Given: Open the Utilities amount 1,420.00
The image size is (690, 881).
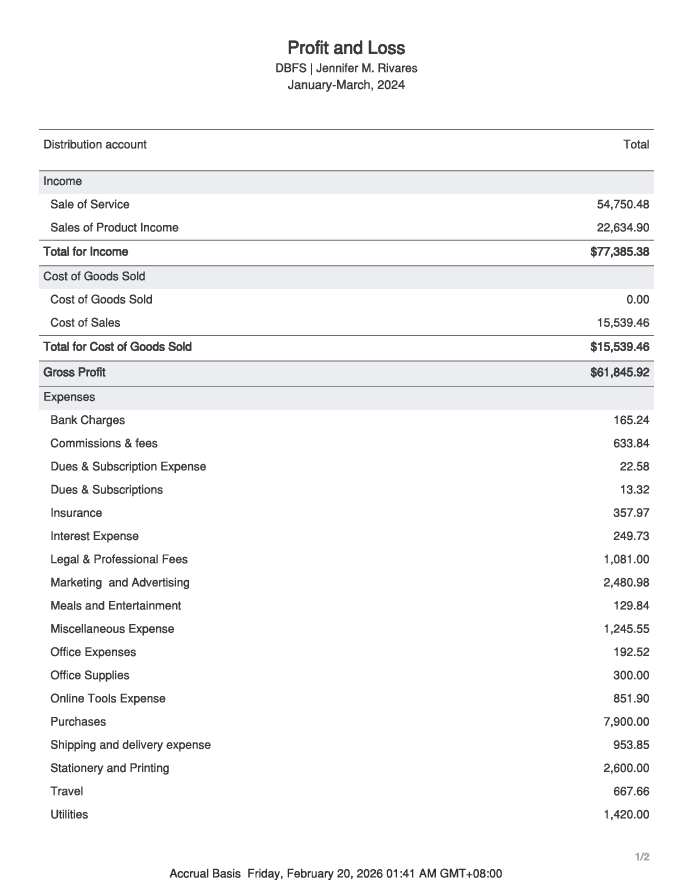Looking at the screenshot, I should tap(626, 815).
